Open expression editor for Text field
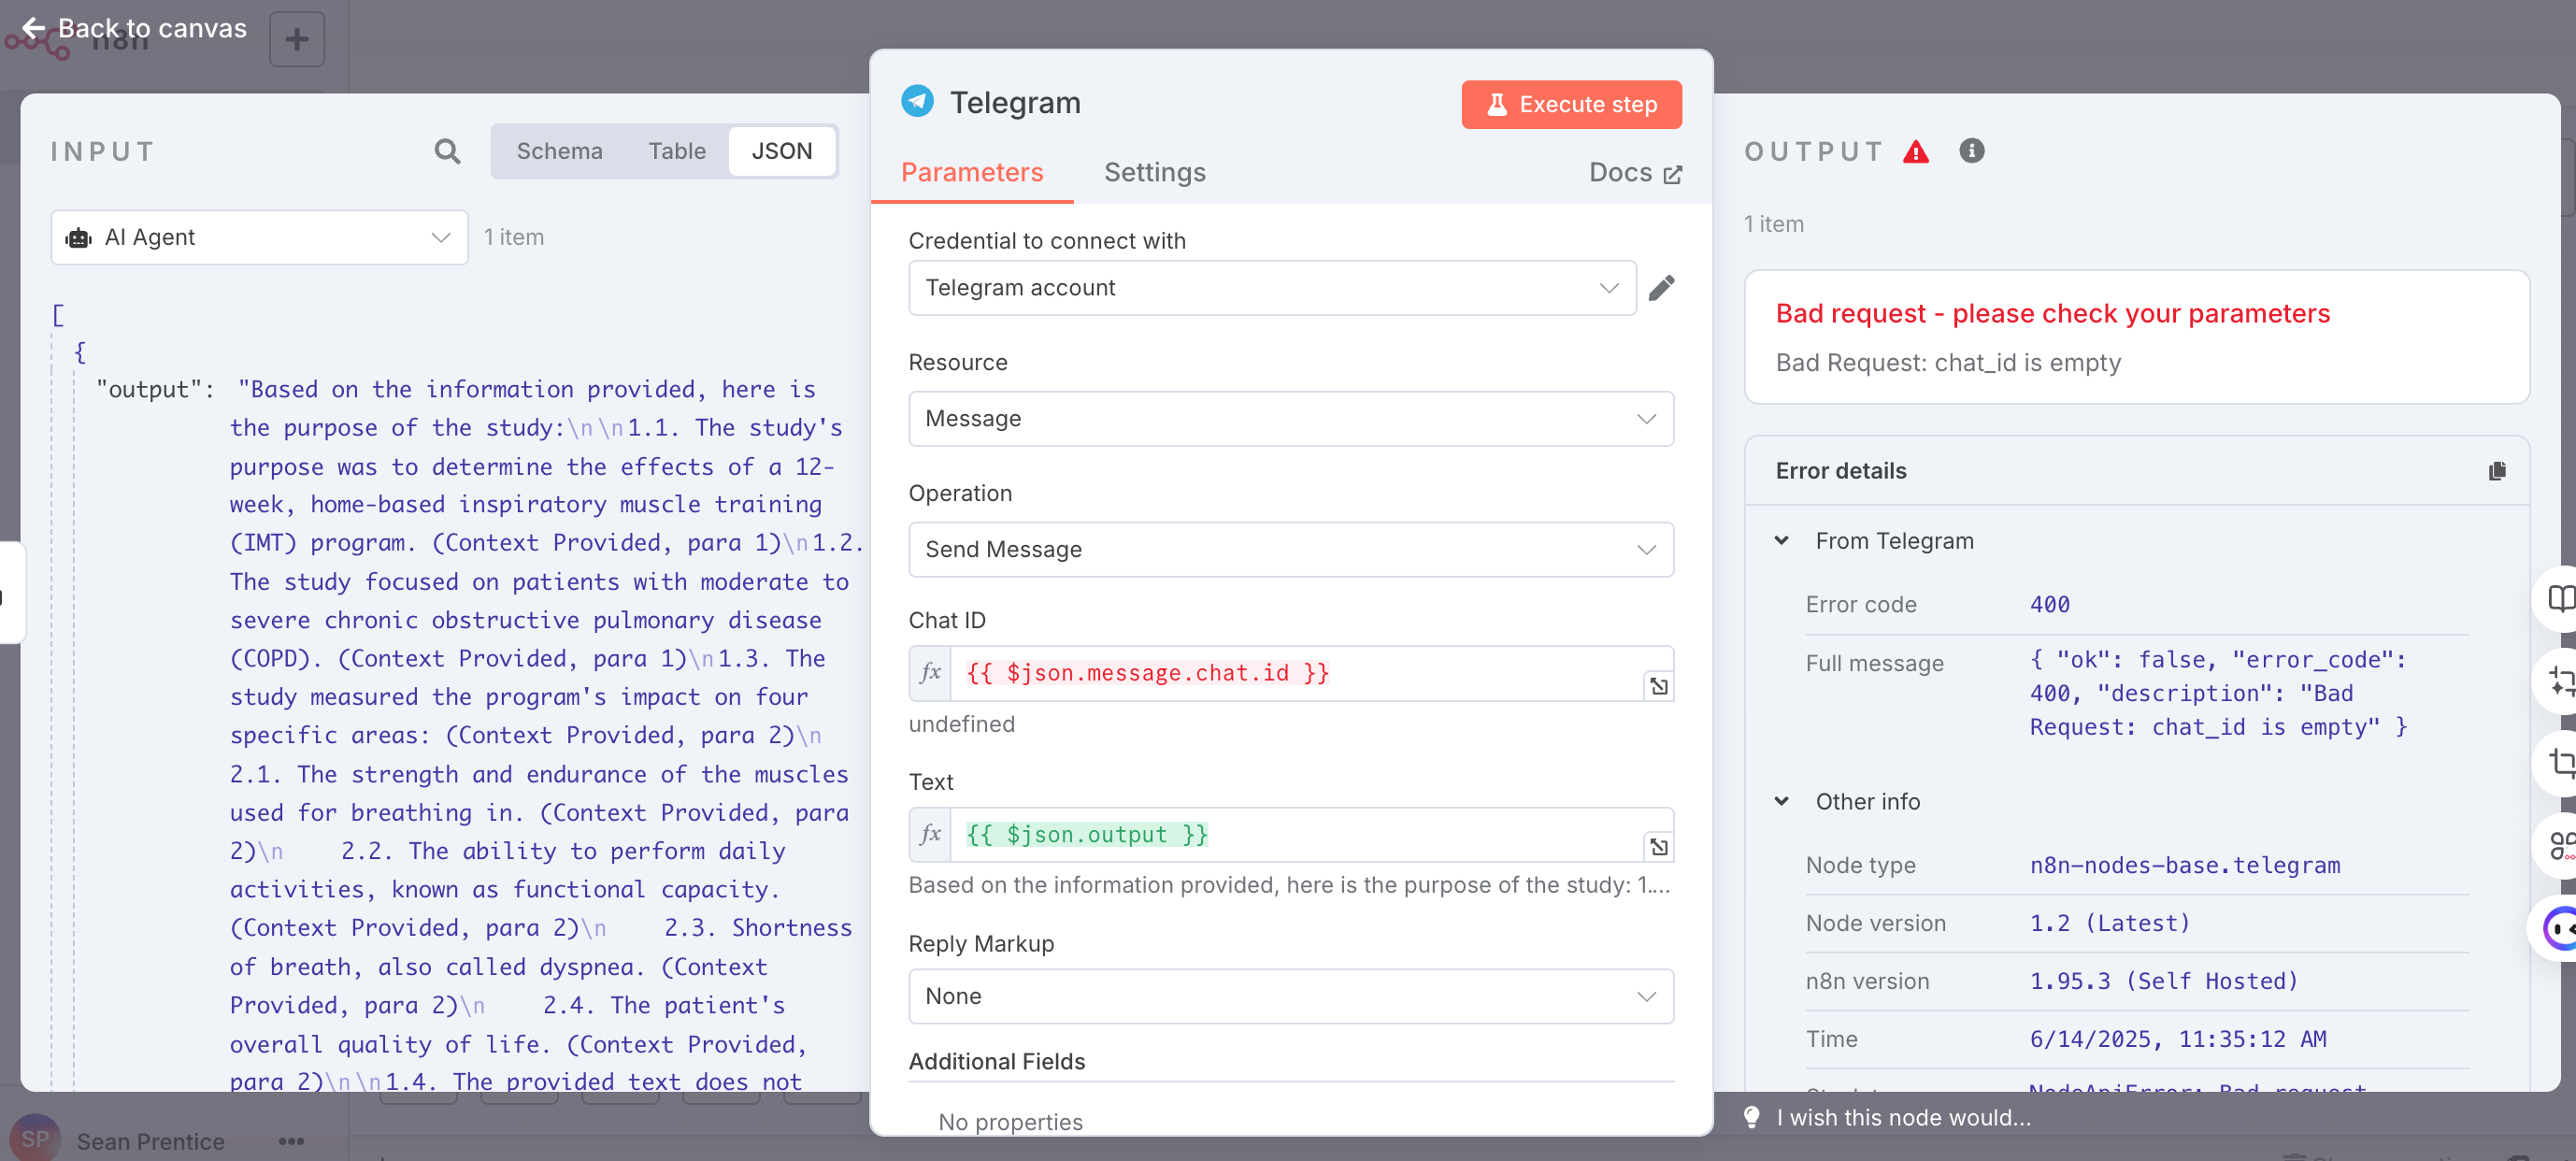The height and width of the screenshot is (1161, 2576). [1658, 848]
